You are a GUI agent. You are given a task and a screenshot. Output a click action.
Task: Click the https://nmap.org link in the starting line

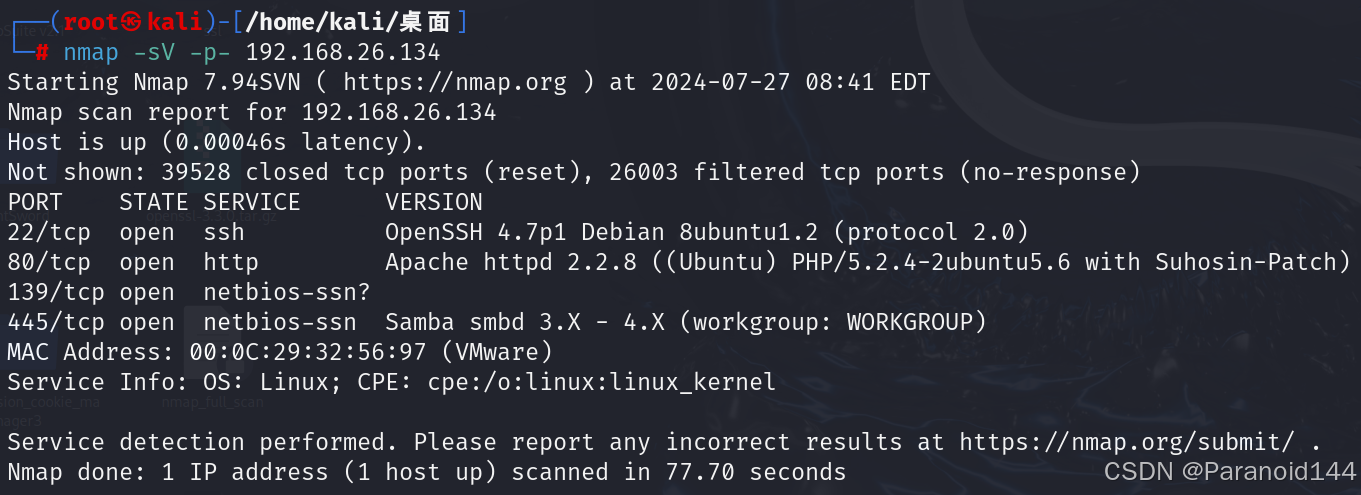tap(454, 82)
